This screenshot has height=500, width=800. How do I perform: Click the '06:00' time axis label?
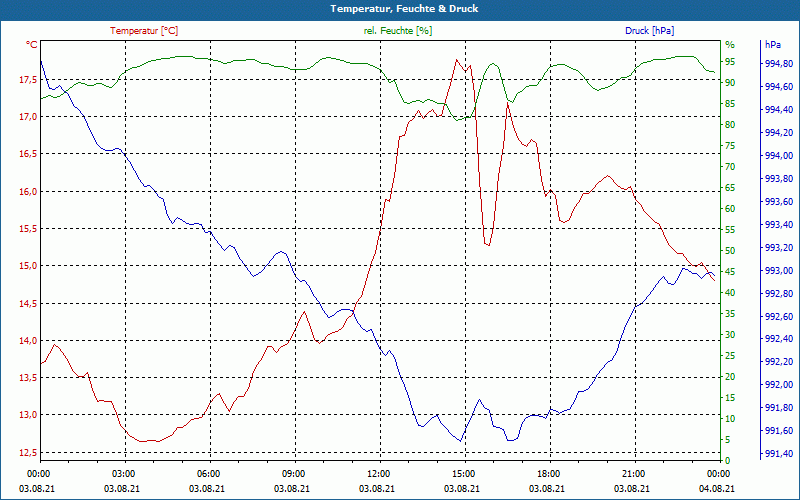pos(208,473)
